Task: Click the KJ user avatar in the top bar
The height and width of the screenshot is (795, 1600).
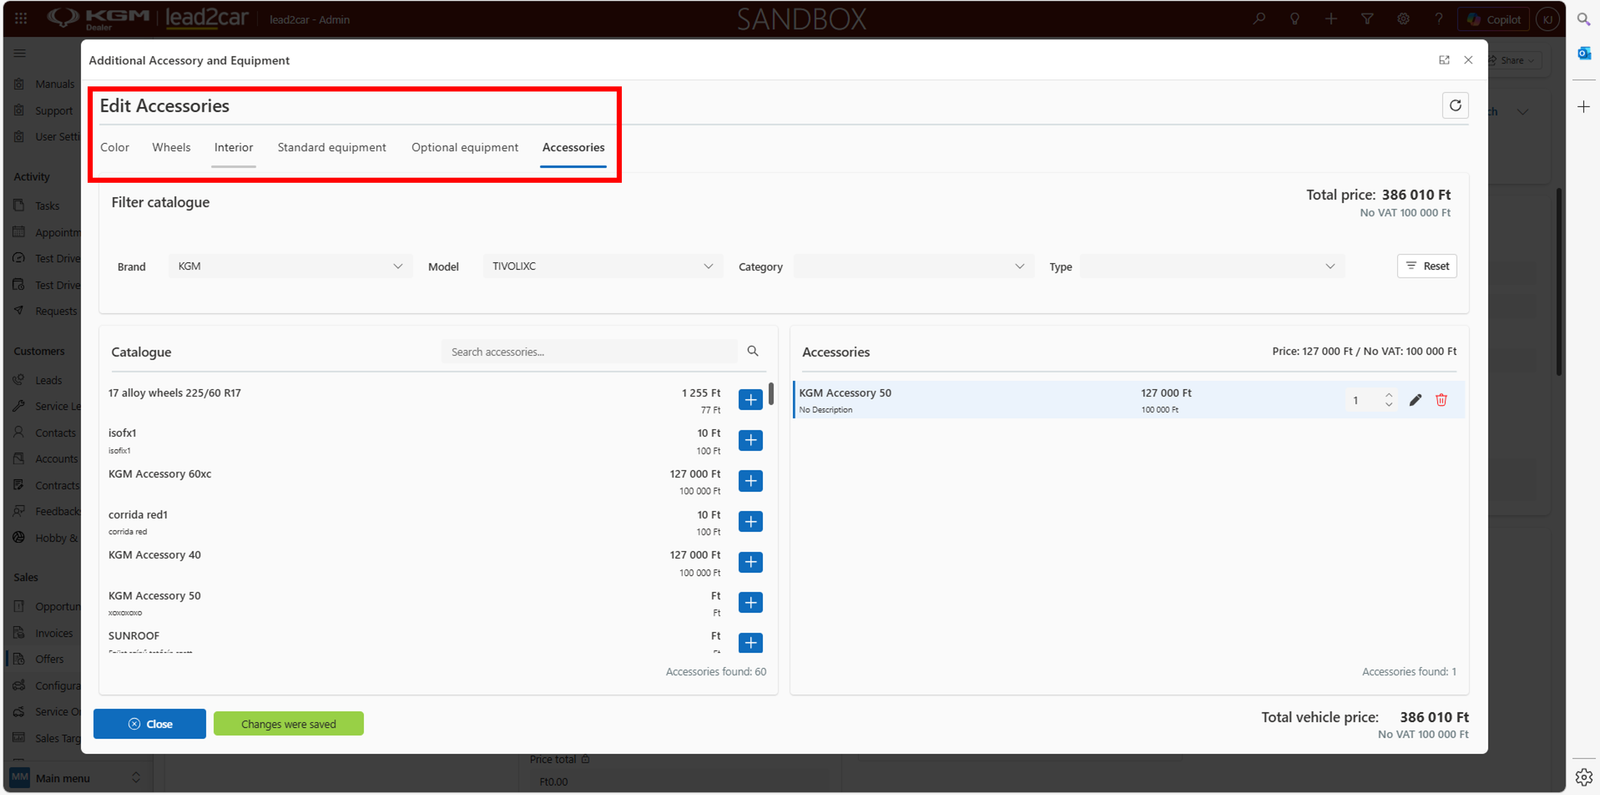Action: pos(1548,19)
